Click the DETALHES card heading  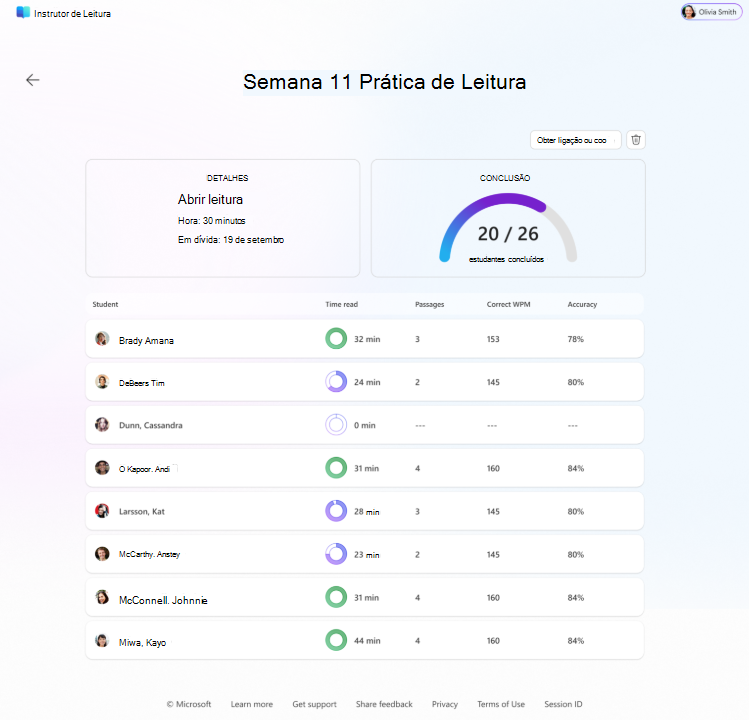227,178
